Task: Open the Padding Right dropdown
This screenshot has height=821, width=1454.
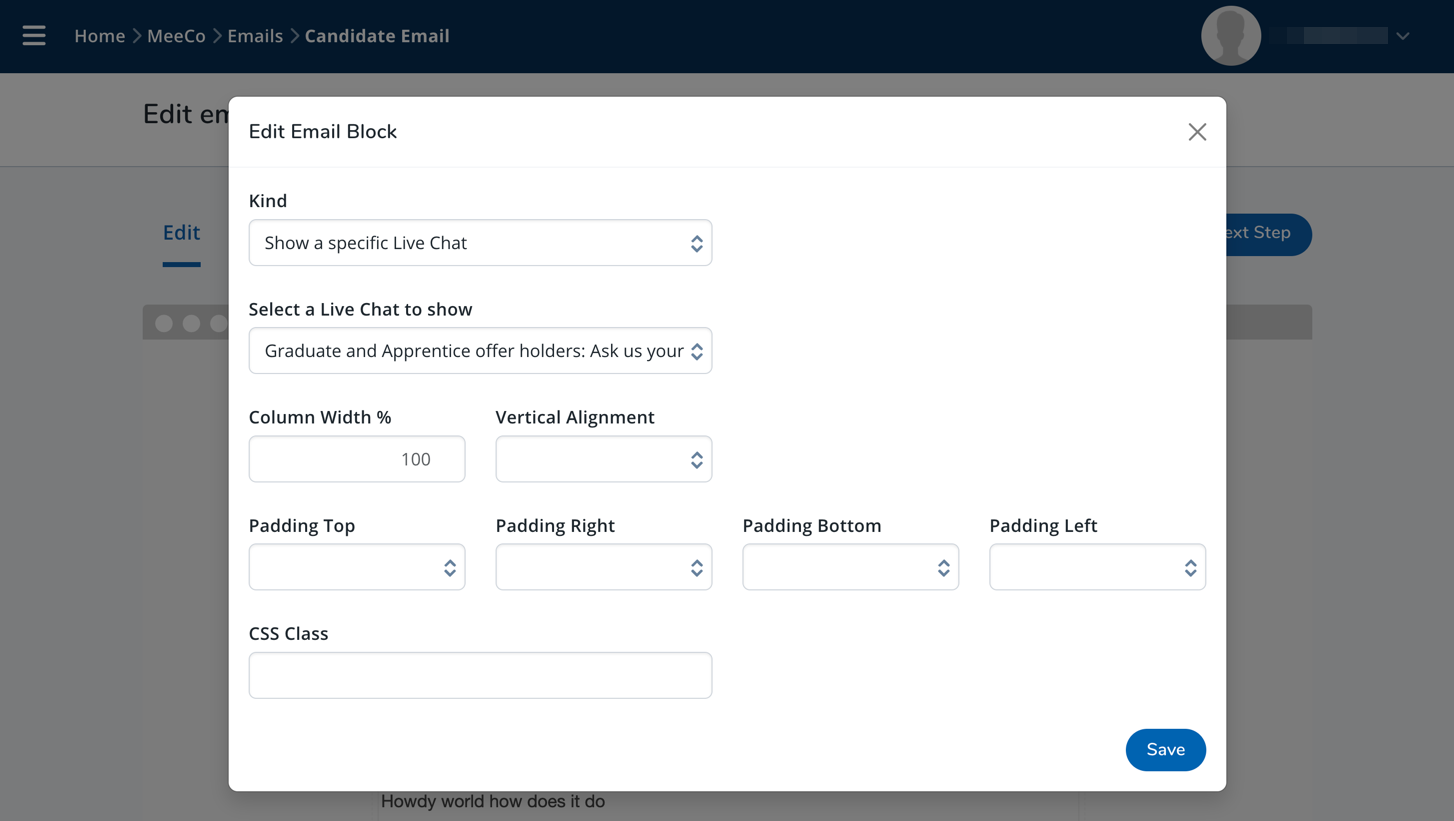Action: (603, 567)
